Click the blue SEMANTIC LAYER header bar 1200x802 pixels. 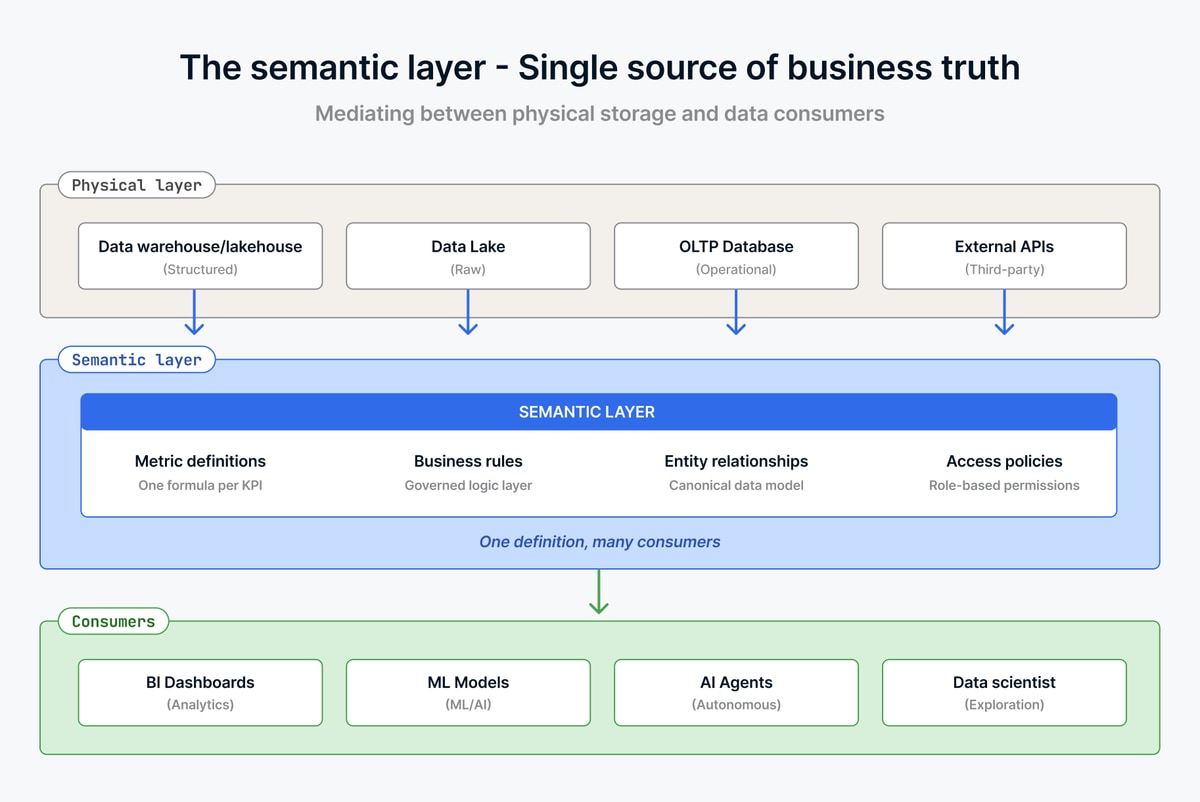599,412
